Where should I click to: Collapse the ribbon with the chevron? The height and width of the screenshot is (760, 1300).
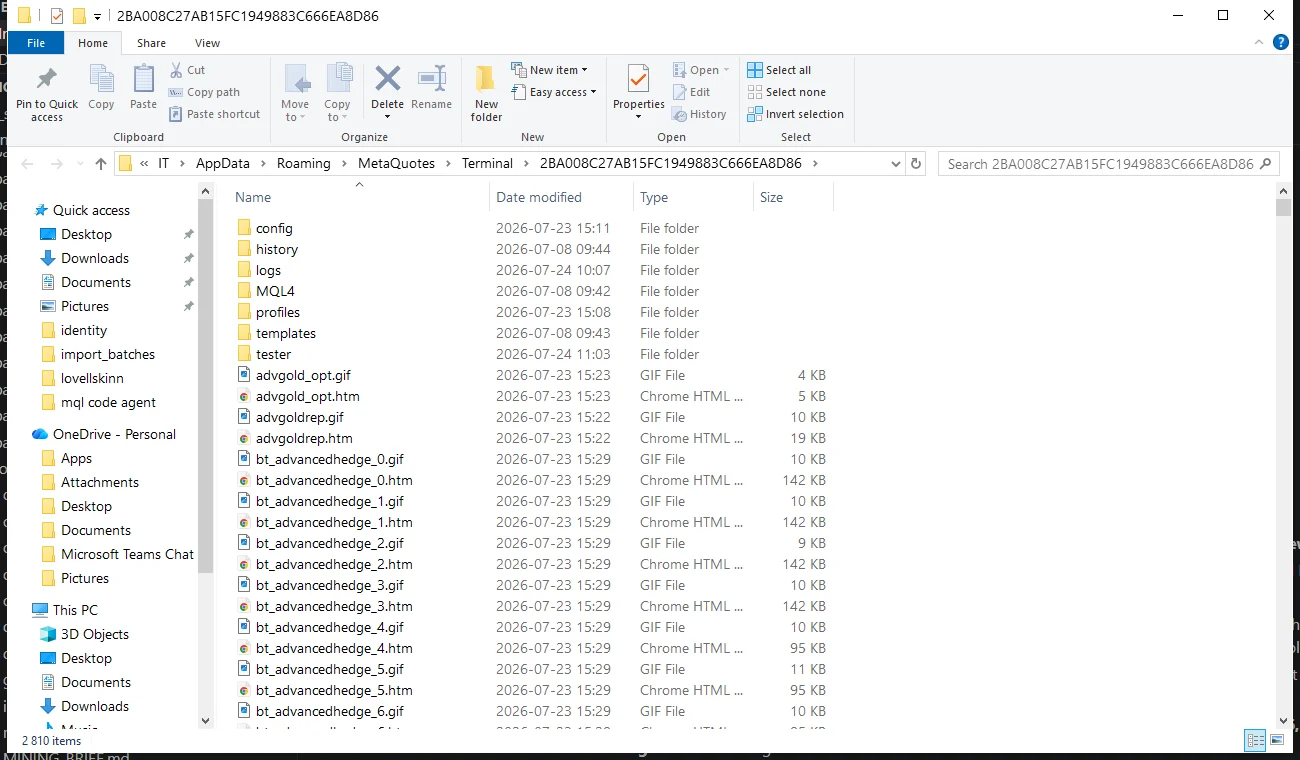coord(1260,43)
